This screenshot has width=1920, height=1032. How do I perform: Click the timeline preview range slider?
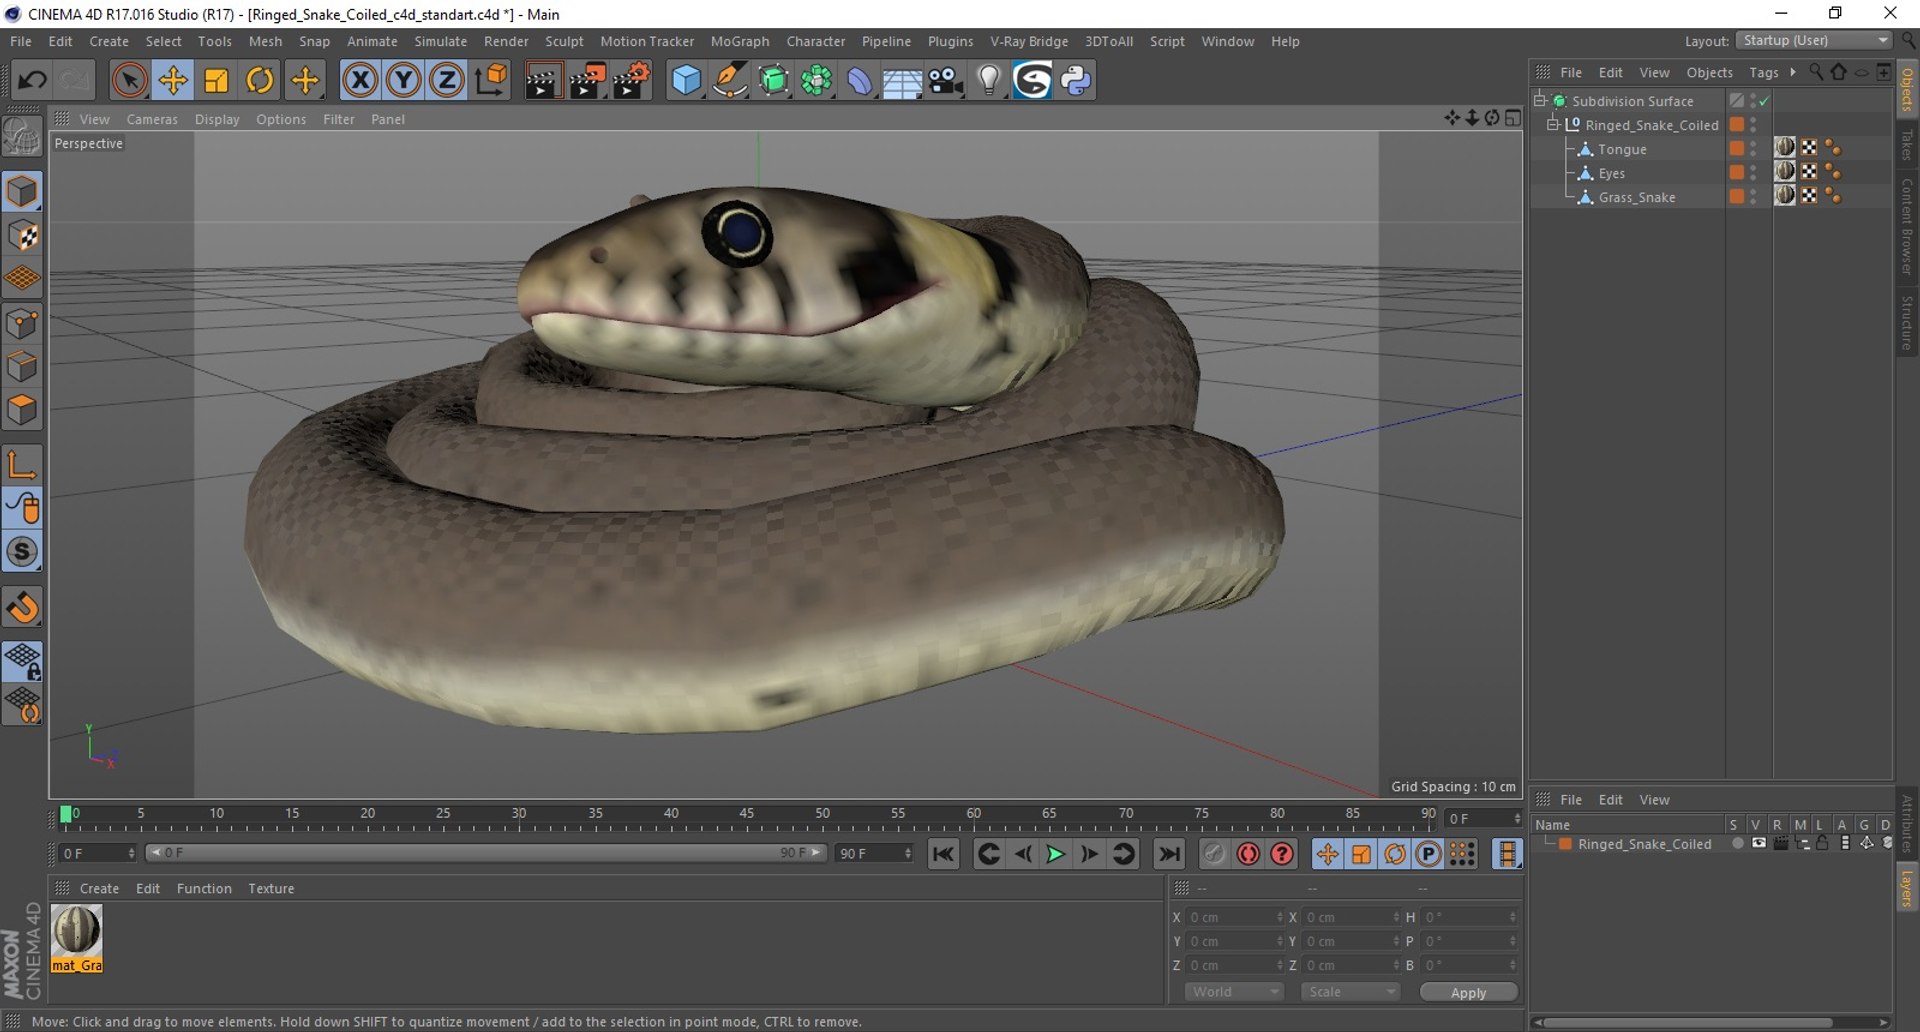[x=486, y=853]
